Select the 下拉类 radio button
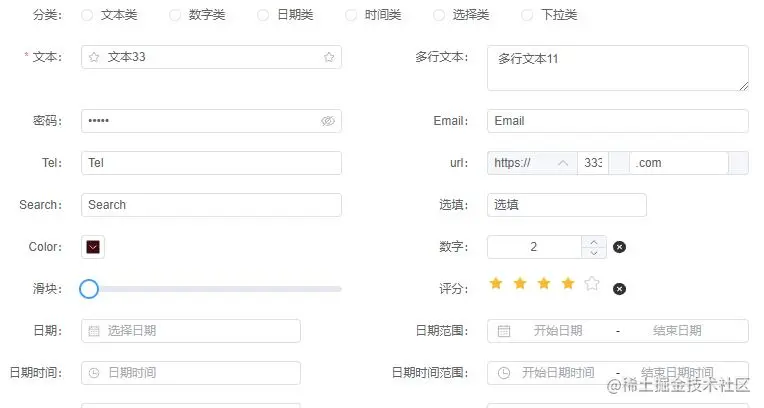The height and width of the screenshot is (408, 764). [527, 15]
